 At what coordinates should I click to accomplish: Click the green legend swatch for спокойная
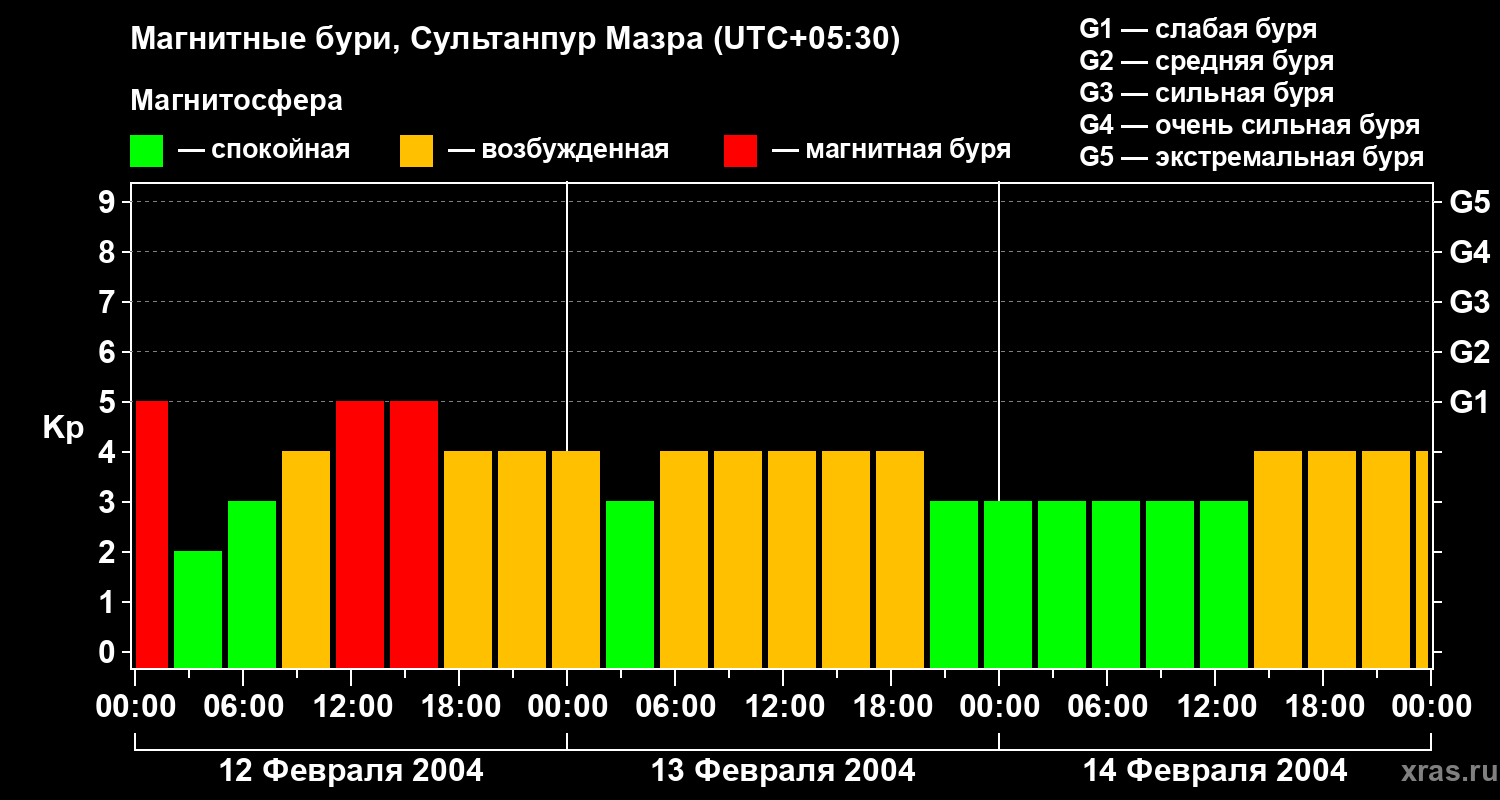point(146,151)
